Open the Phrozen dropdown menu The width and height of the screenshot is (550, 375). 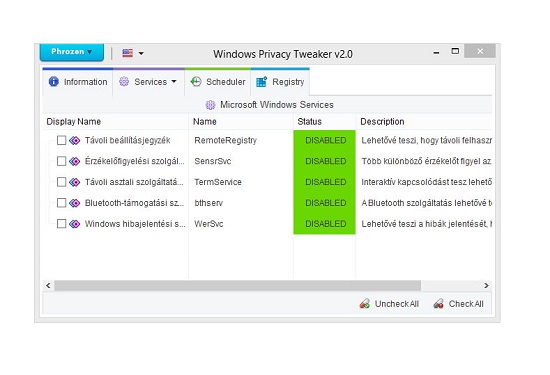tap(72, 52)
